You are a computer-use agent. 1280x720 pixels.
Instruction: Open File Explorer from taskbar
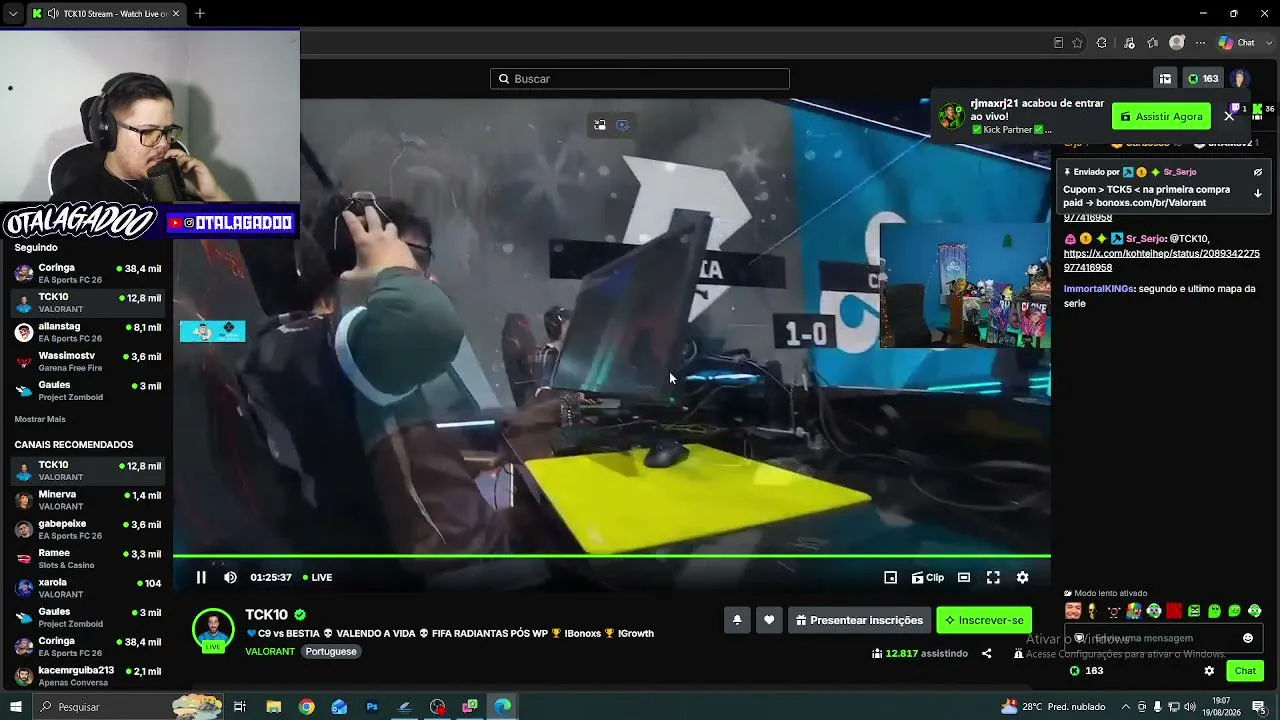click(x=274, y=707)
